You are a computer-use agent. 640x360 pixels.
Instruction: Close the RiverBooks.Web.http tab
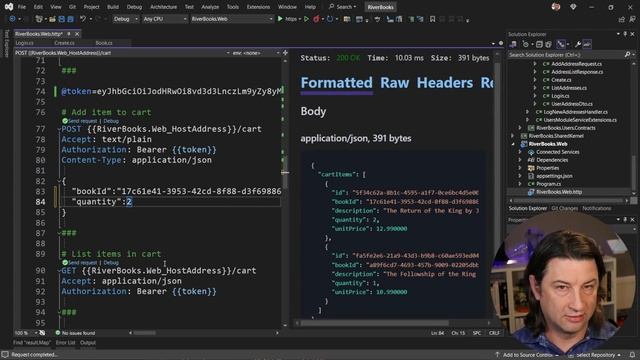coord(77,34)
